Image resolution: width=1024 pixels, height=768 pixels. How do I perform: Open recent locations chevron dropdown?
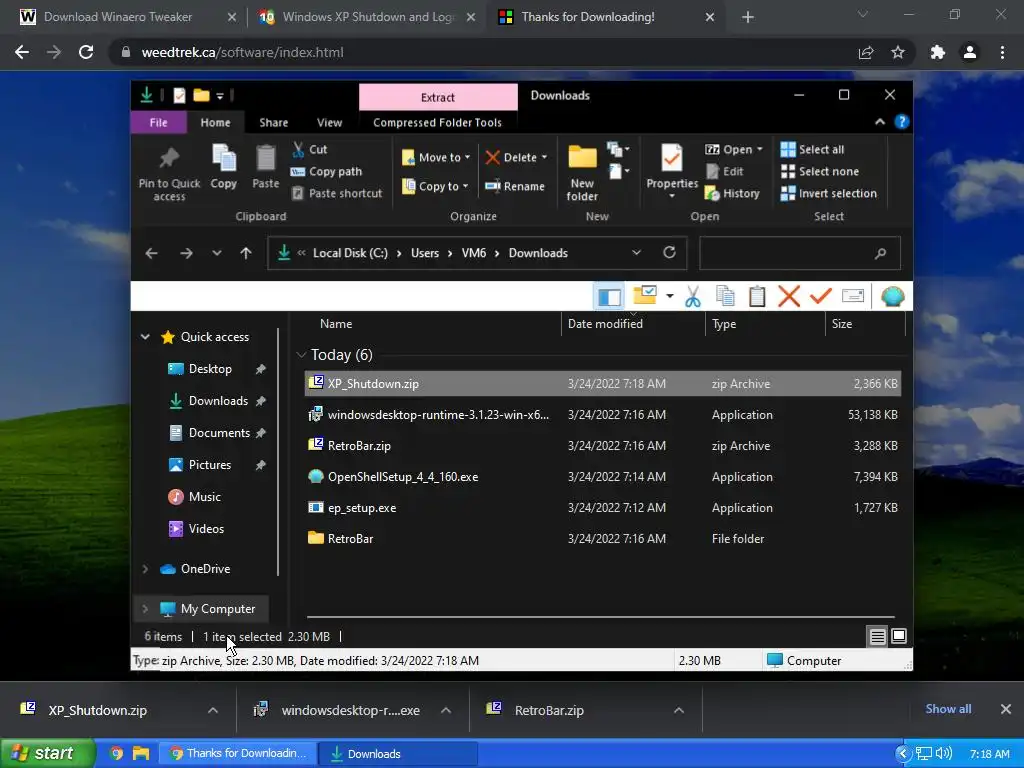click(217, 253)
